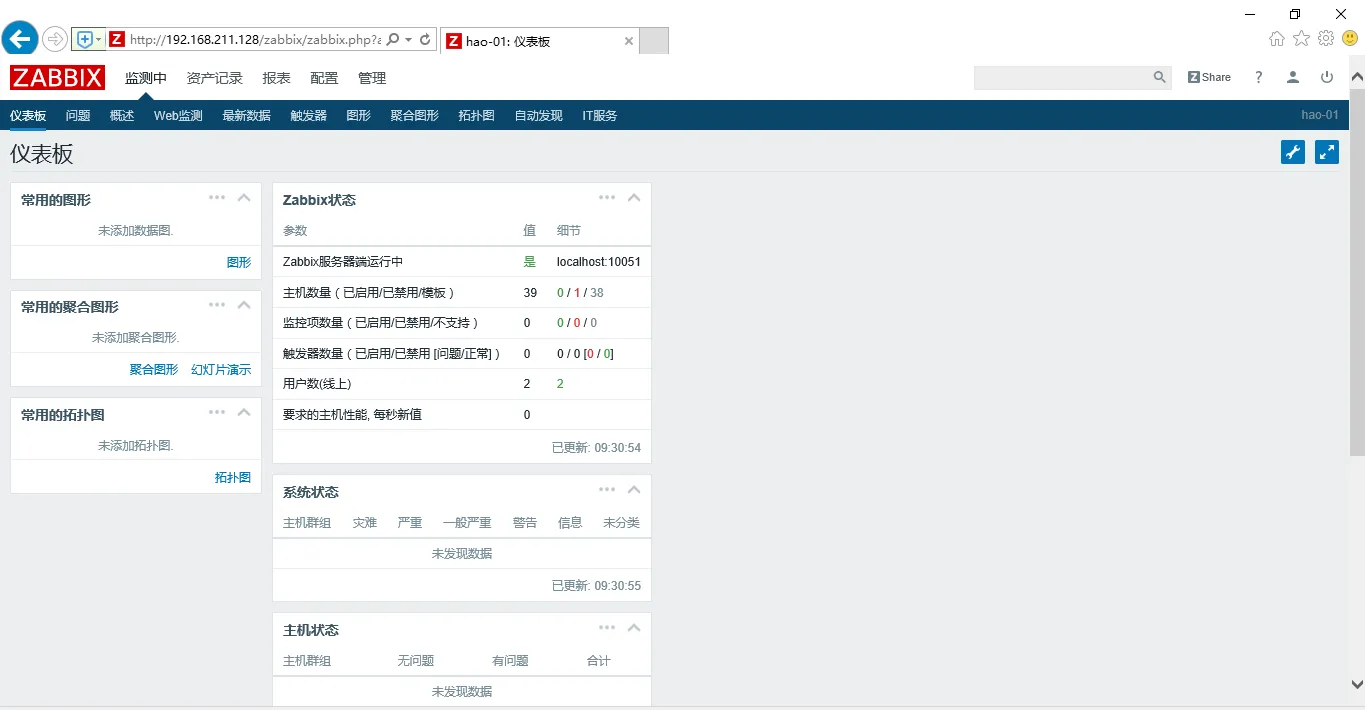Viewport: 1365px width, 710px height.
Task: Select the 仪表板 submenu tab
Action: pyautogui.click(x=28, y=116)
